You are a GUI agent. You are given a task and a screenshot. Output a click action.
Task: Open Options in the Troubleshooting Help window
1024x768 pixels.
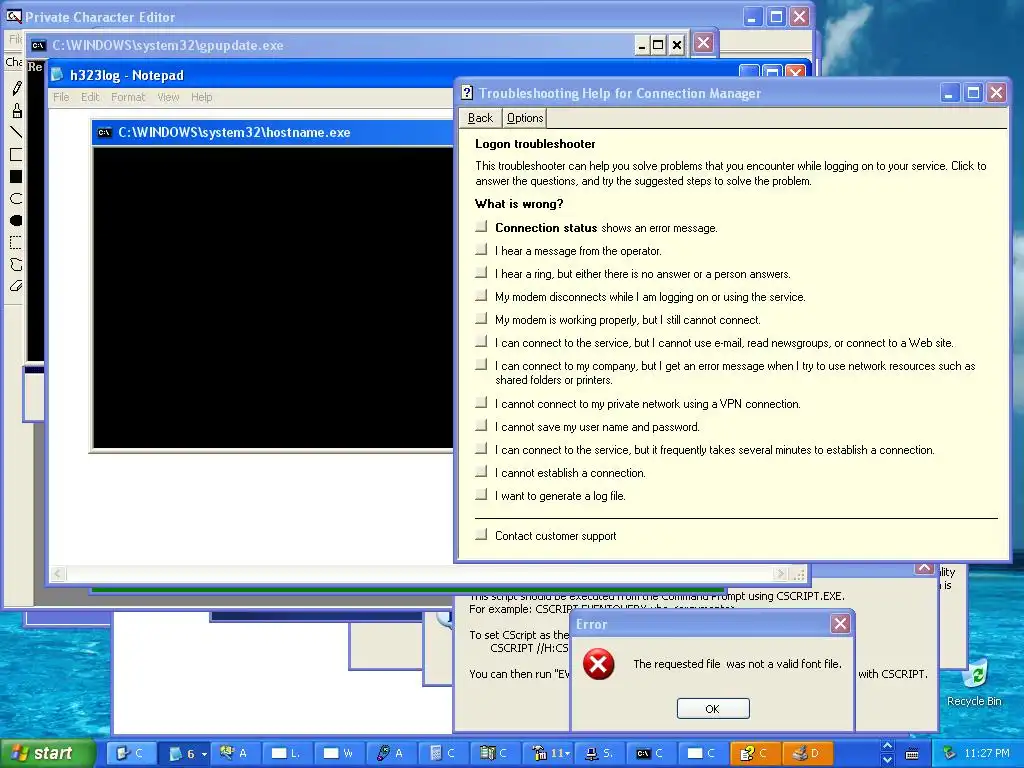(525, 118)
